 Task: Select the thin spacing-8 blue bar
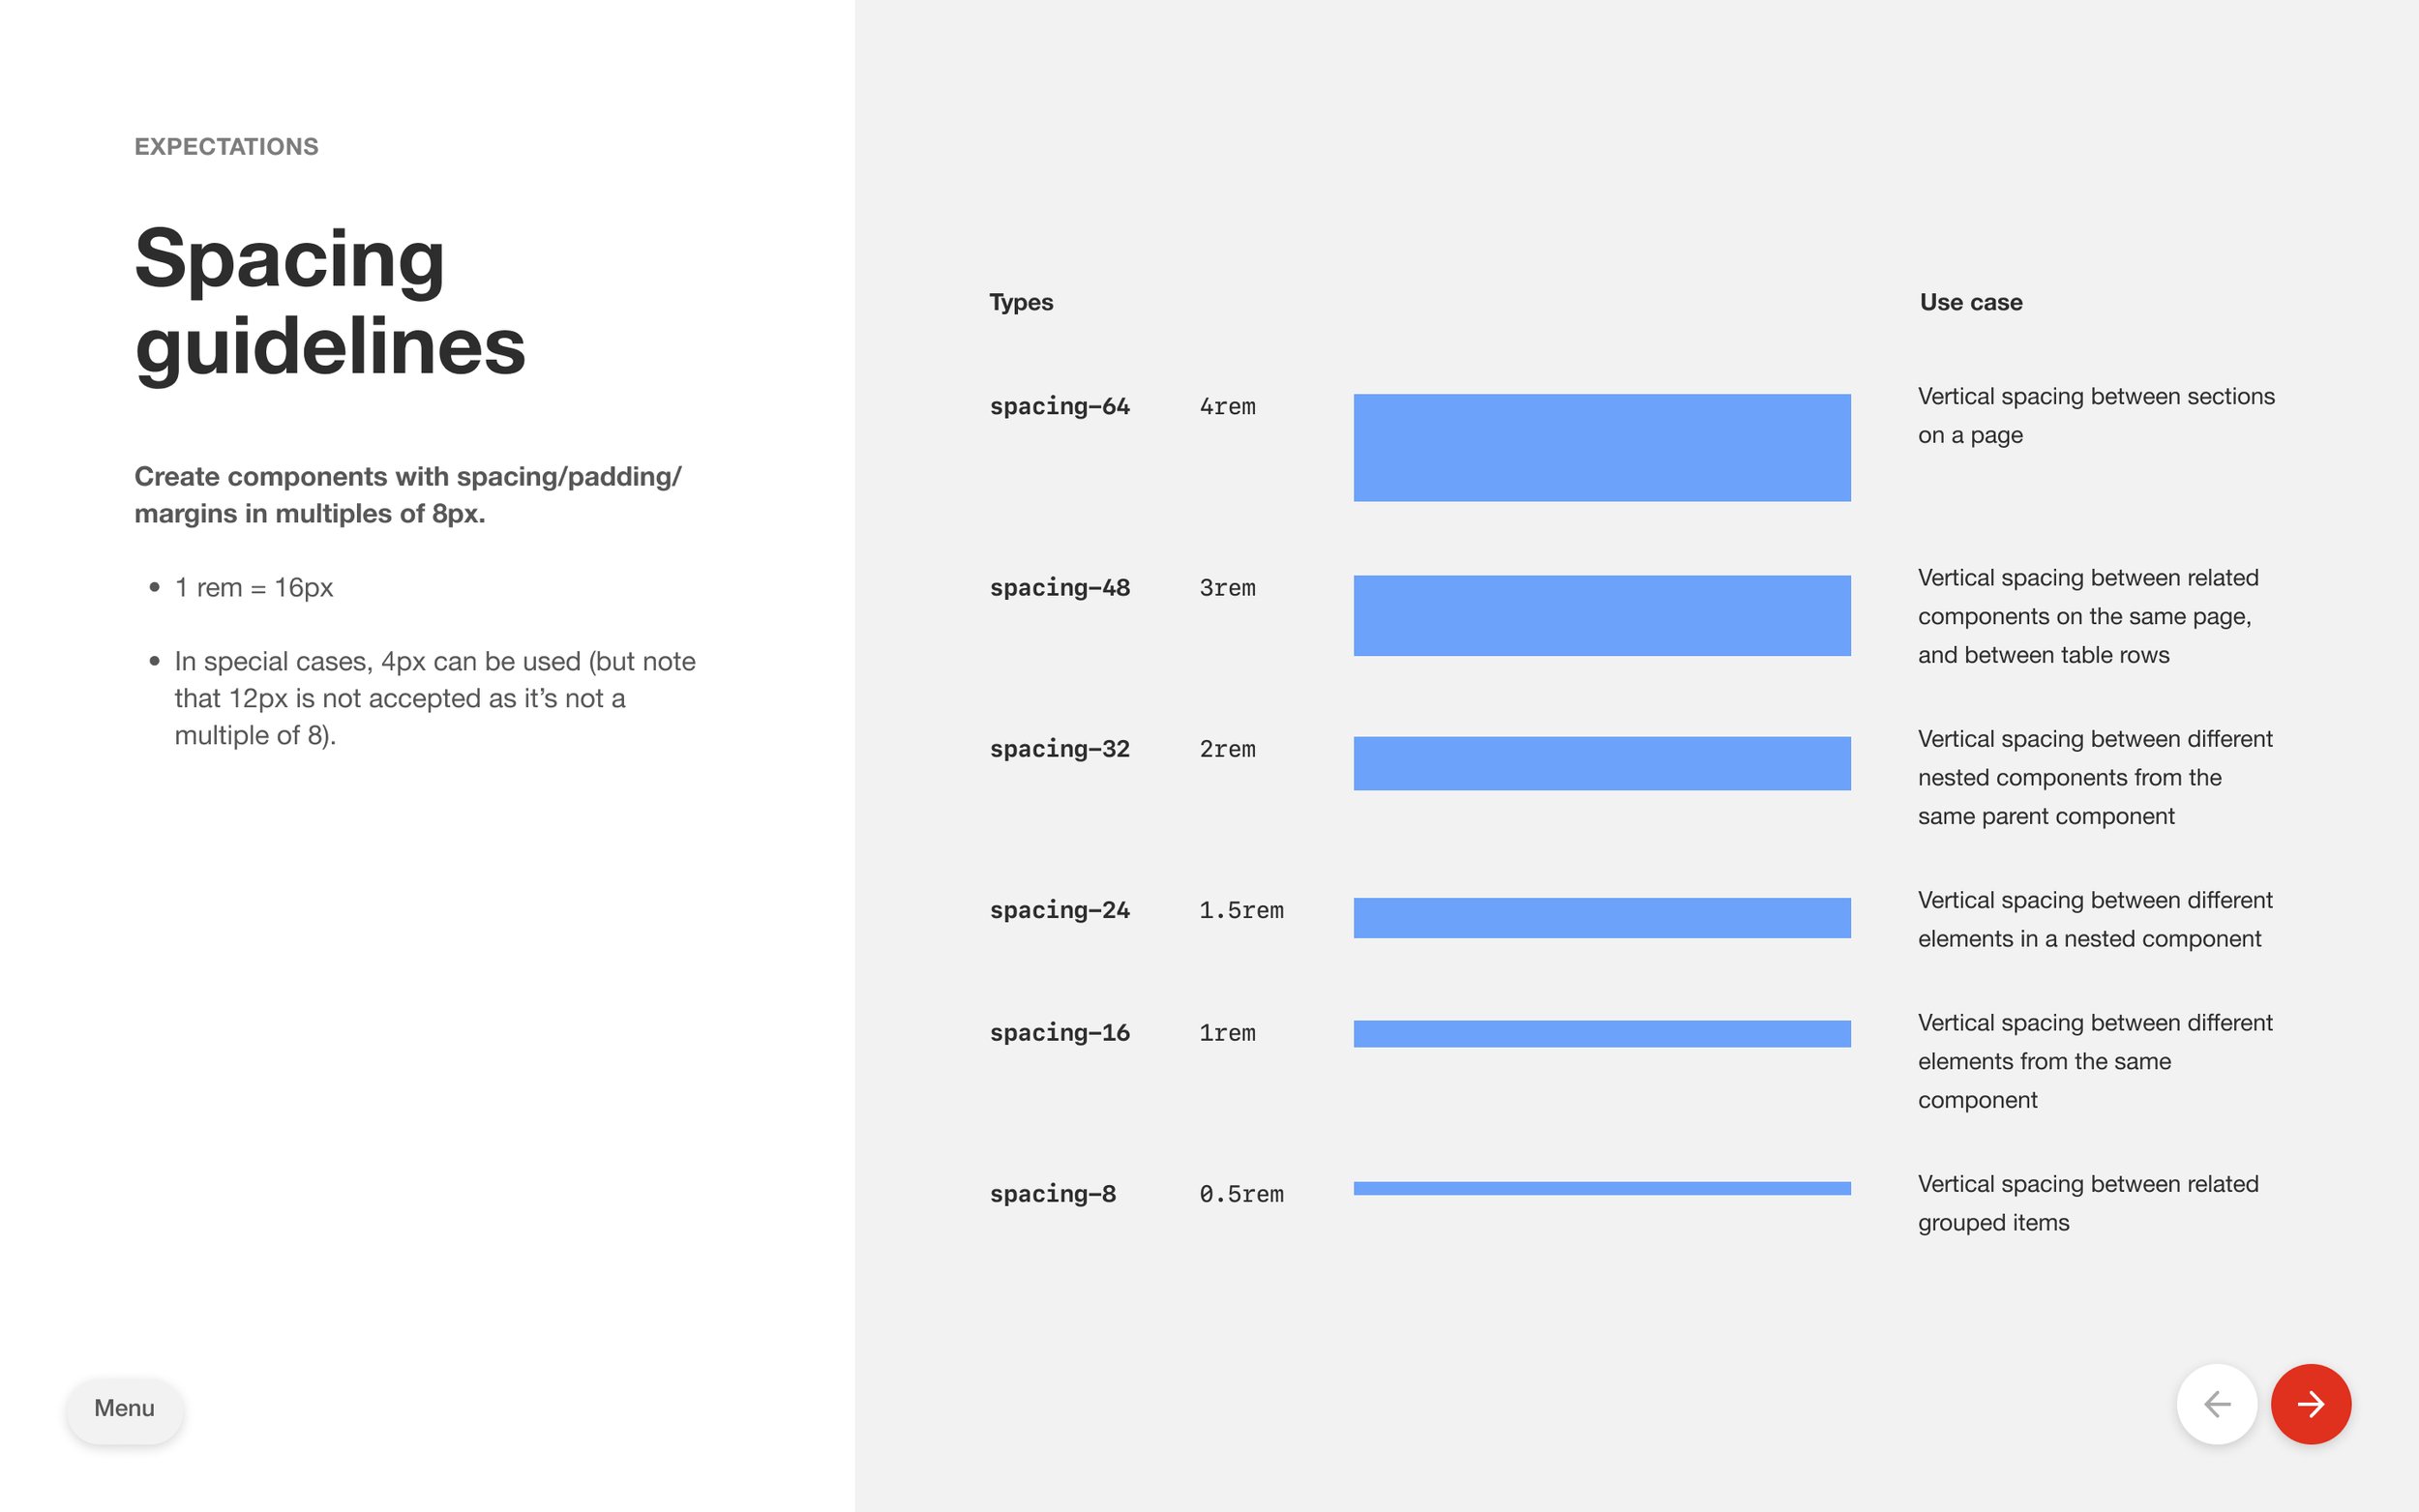click(x=1600, y=1188)
